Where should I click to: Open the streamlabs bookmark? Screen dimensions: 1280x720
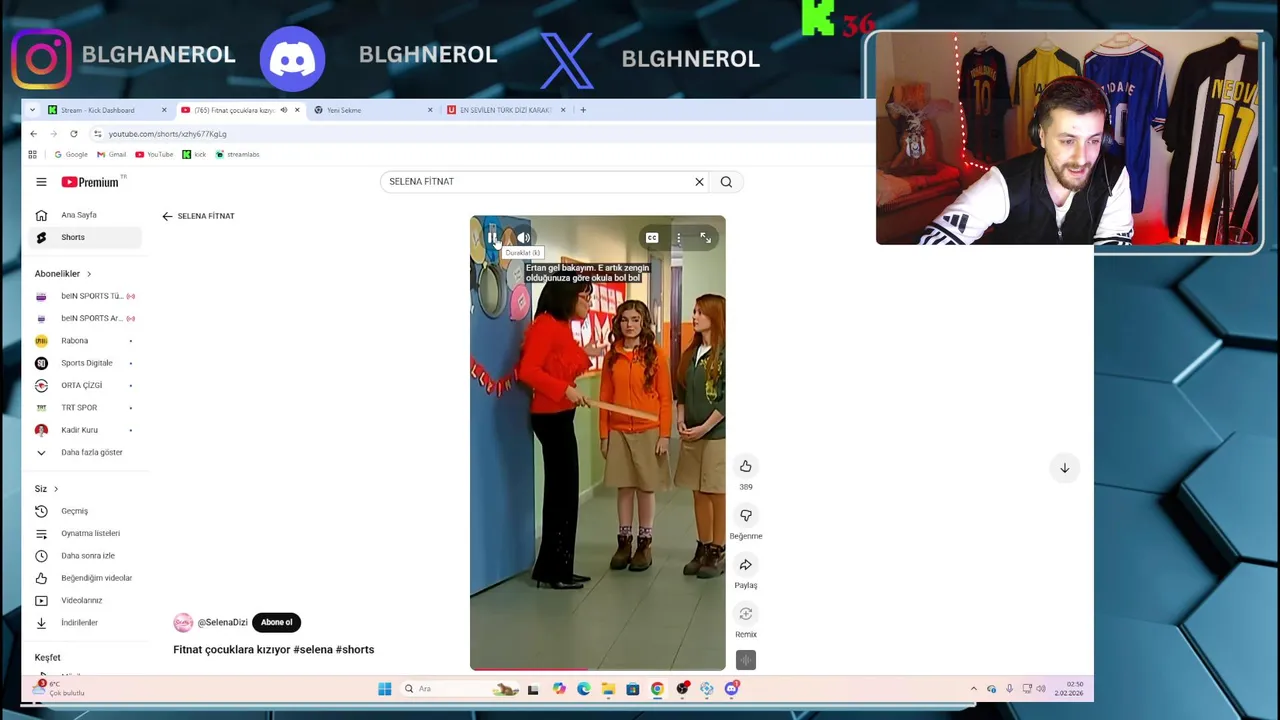[x=237, y=155]
